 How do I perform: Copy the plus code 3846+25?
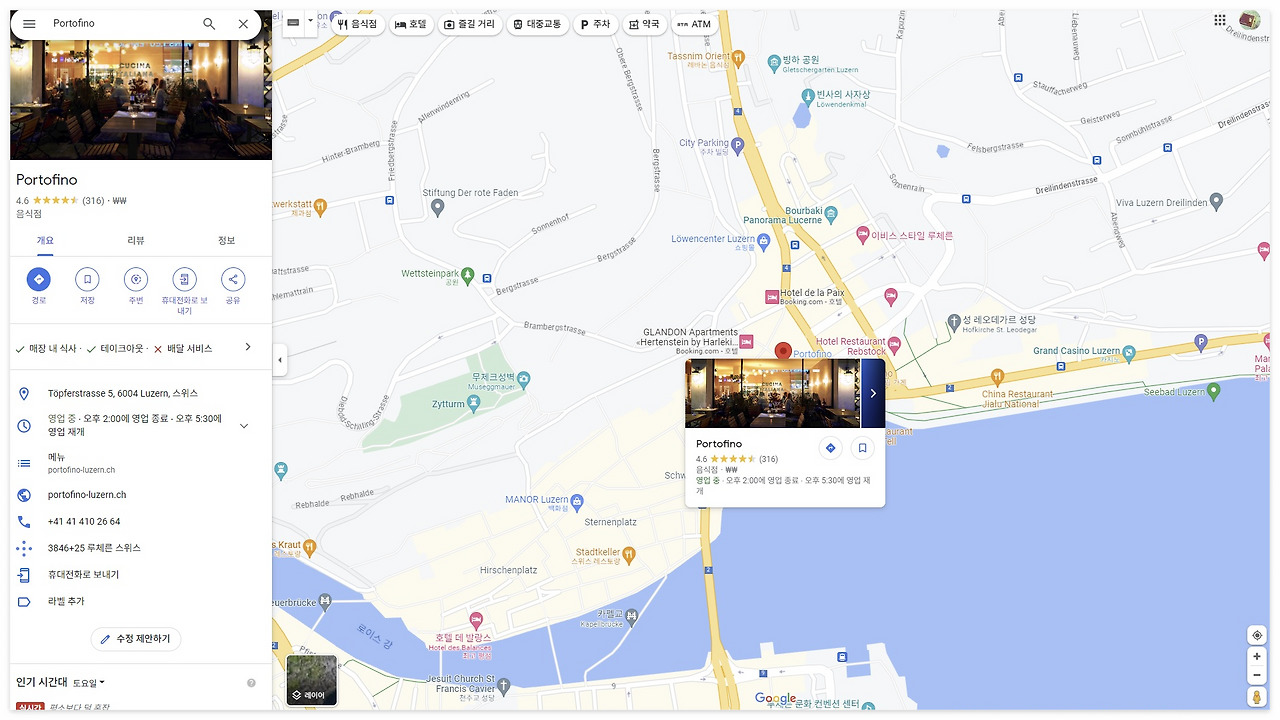coord(141,548)
